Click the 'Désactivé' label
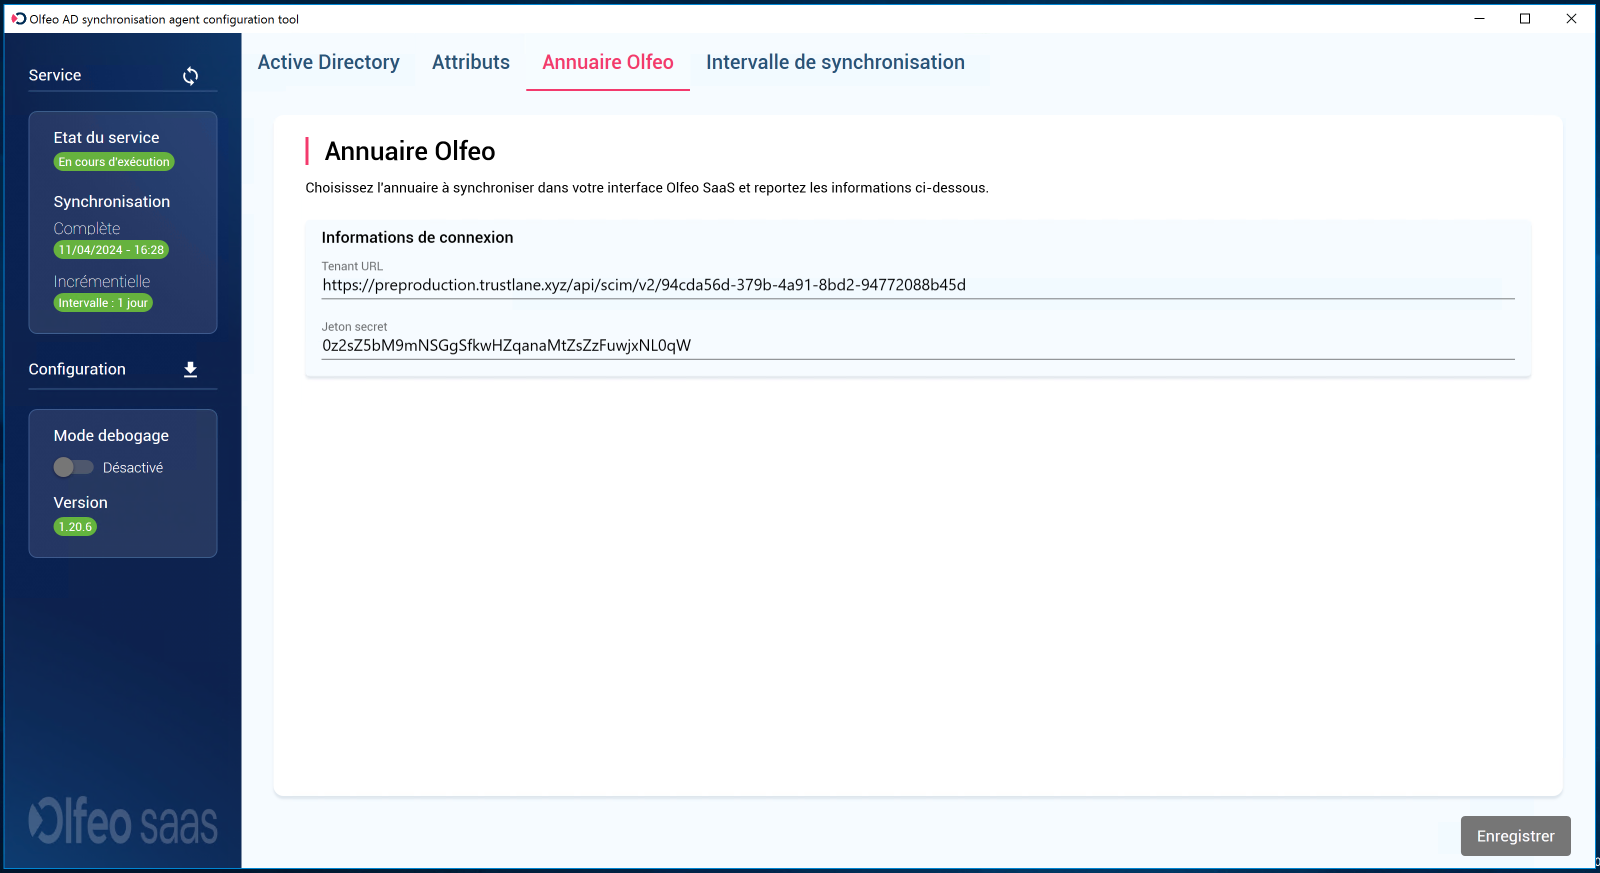The image size is (1600, 873). [133, 468]
